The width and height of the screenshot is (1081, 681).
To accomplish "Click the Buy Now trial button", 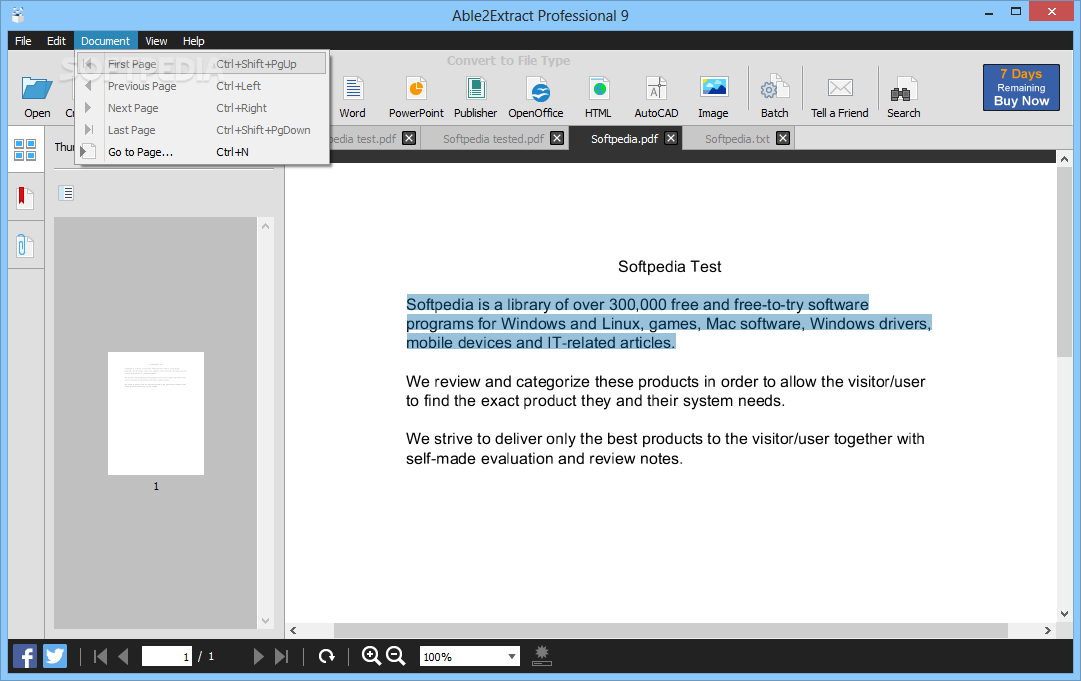I will click(1021, 88).
